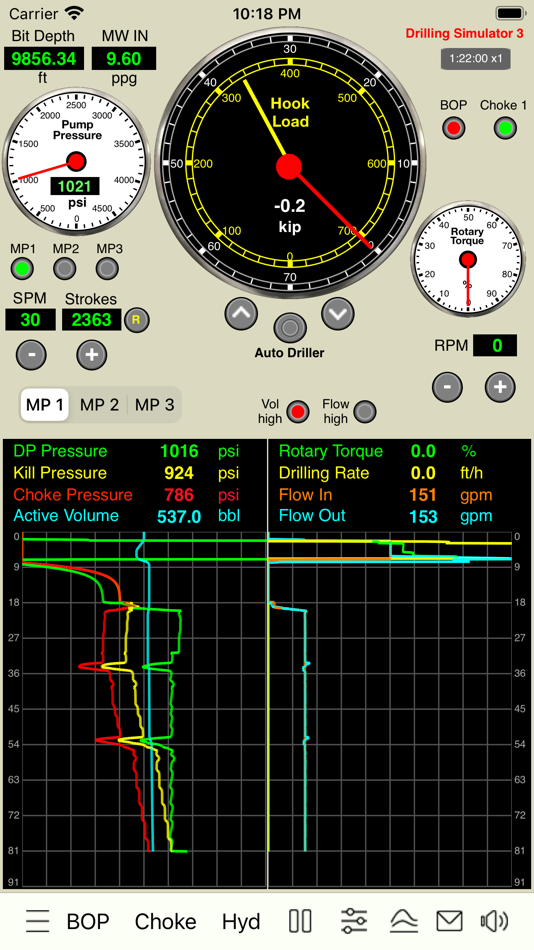This screenshot has height=950, width=534.
Task: Toggle the MP1 pump indicator
Action: 22,268
